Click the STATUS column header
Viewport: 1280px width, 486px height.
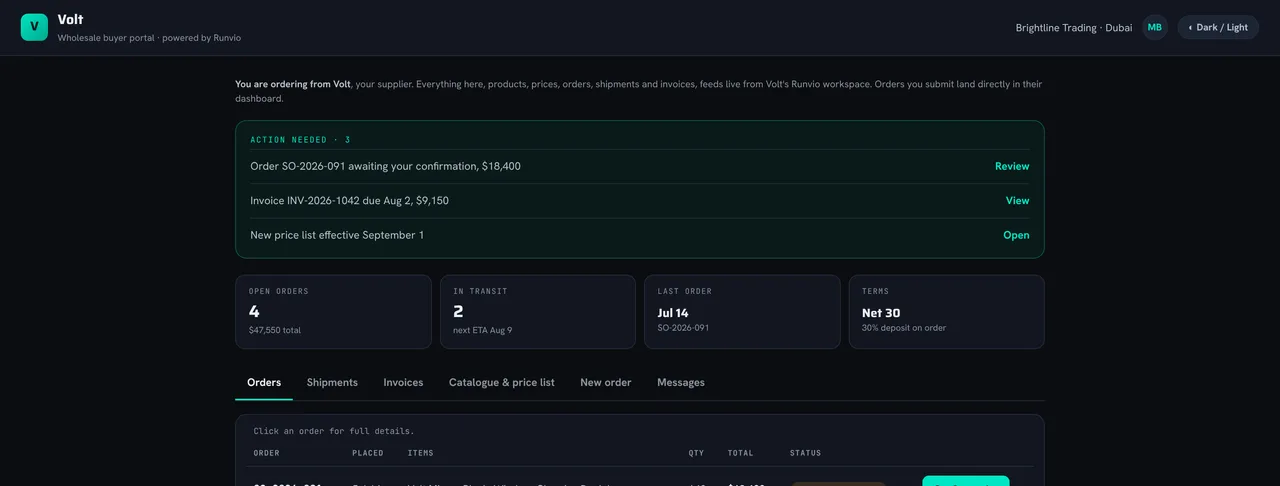pos(805,453)
